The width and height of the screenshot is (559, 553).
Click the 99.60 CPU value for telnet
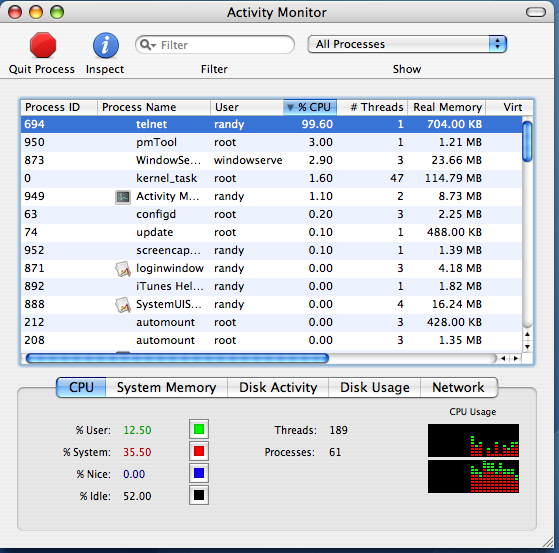317,124
